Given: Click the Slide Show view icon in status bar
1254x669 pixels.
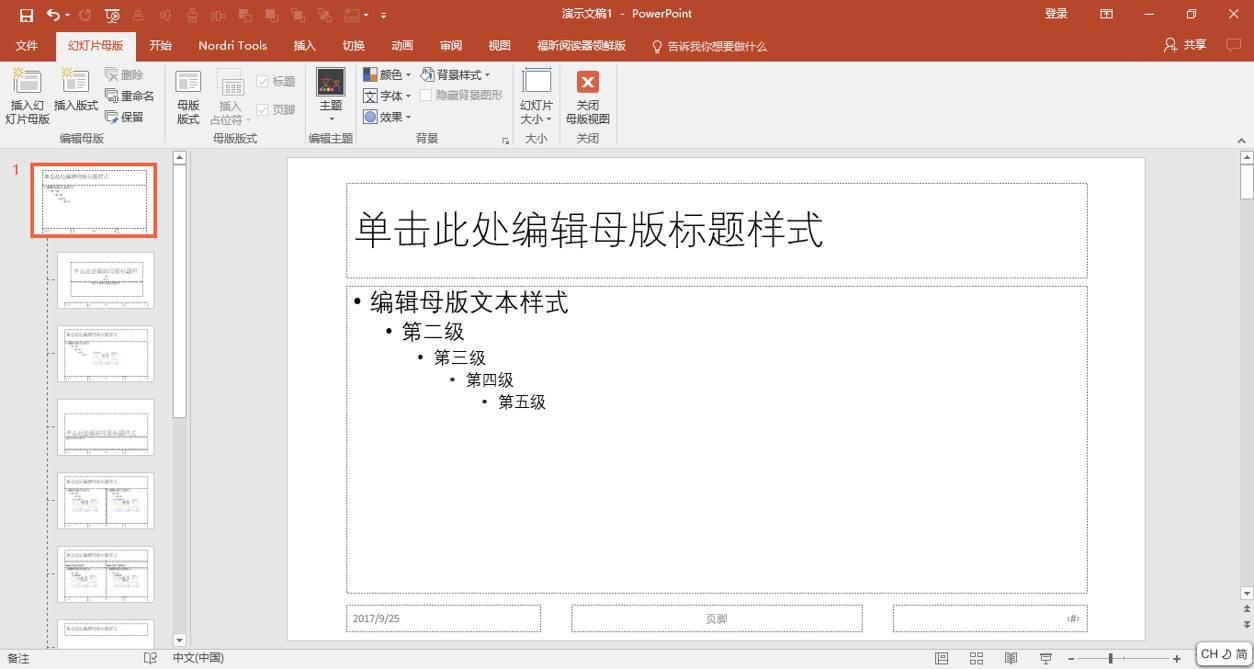Looking at the screenshot, I should [1044, 657].
